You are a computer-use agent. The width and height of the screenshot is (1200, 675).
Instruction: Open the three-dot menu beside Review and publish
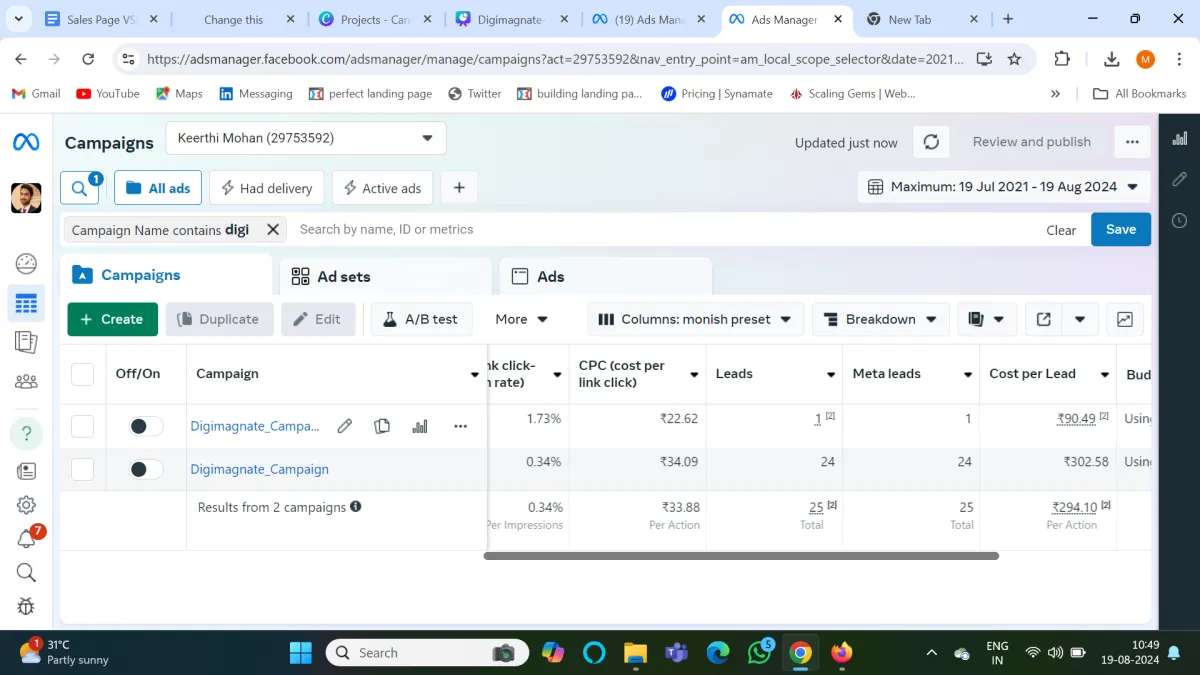[x=1132, y=142]
